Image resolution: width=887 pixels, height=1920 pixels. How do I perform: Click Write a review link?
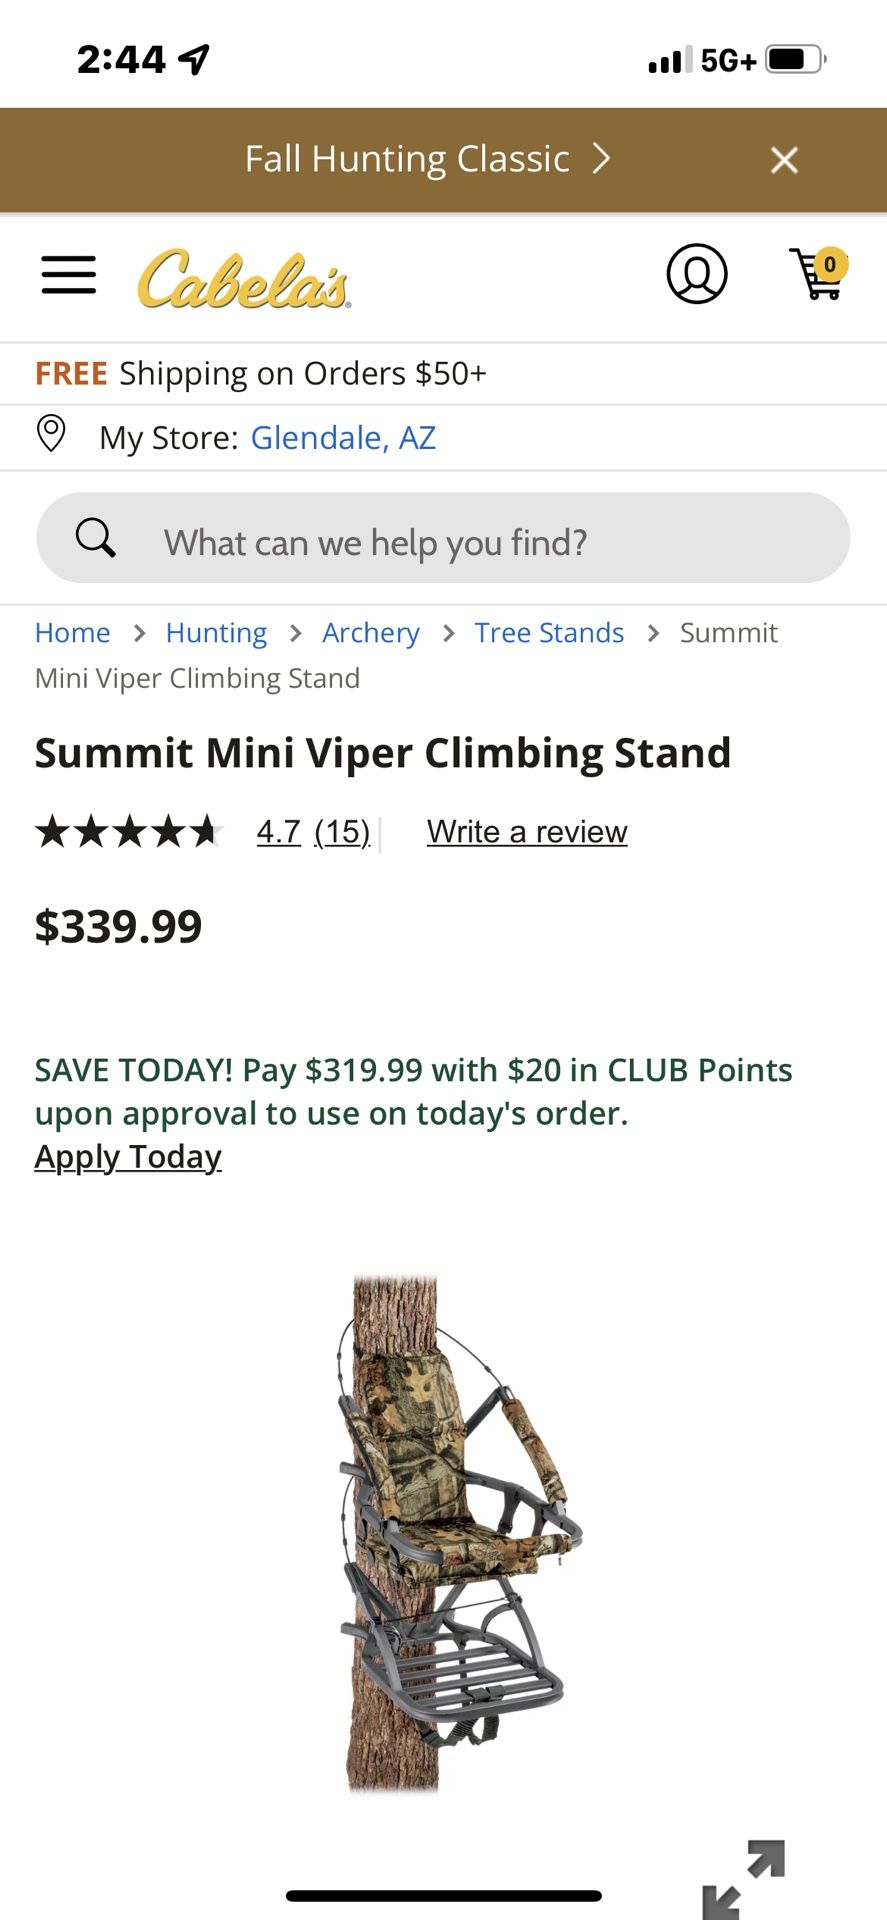point(527,832)
